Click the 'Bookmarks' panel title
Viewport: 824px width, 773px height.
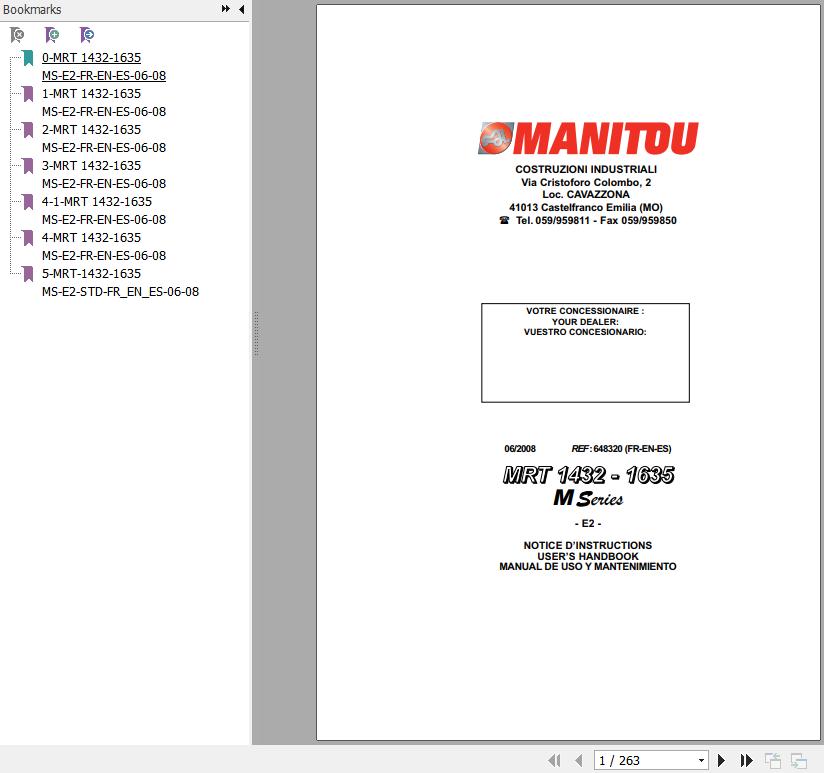click(32, 9)
